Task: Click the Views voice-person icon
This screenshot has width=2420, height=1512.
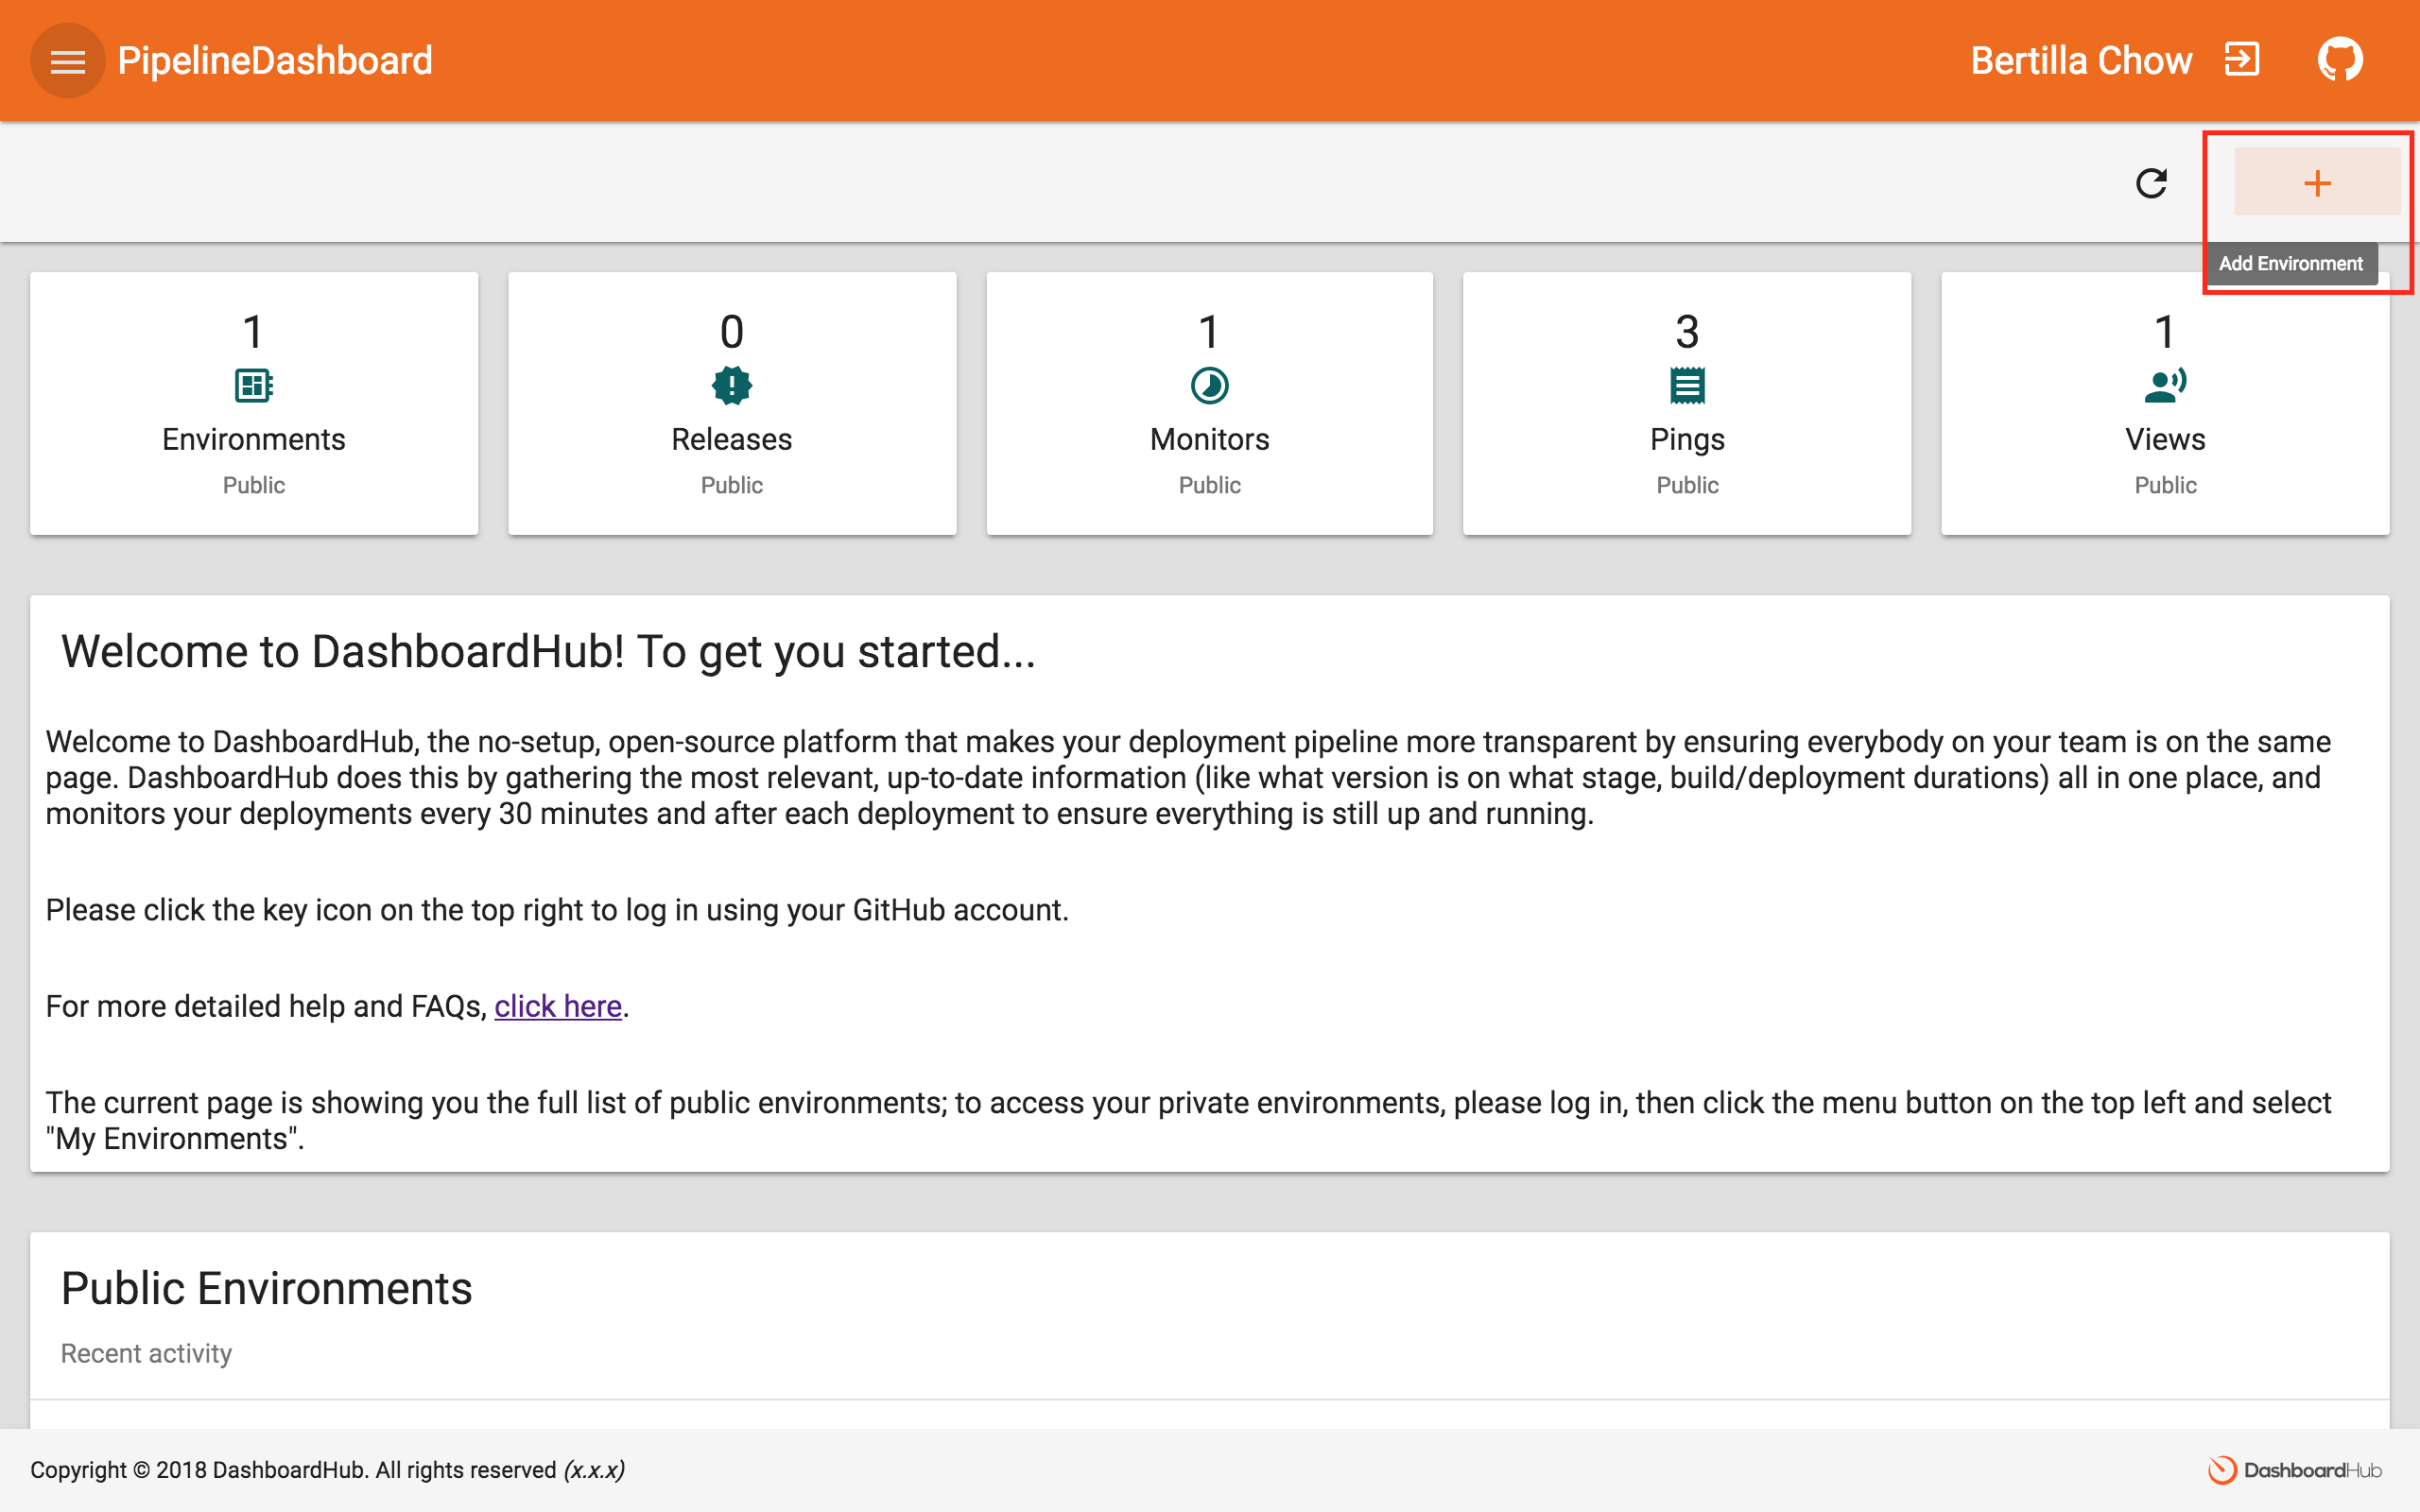Action: (2165, 385)
